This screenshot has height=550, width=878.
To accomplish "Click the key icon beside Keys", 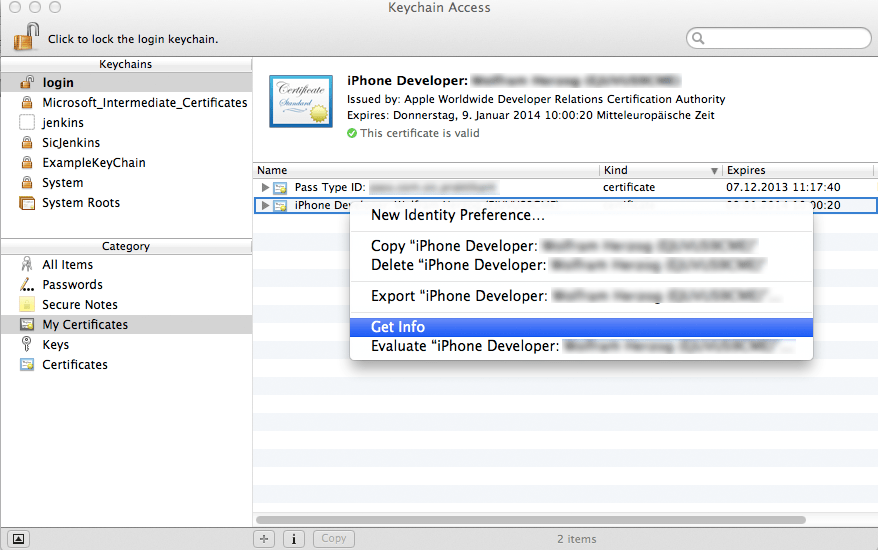I will [26, 344].
